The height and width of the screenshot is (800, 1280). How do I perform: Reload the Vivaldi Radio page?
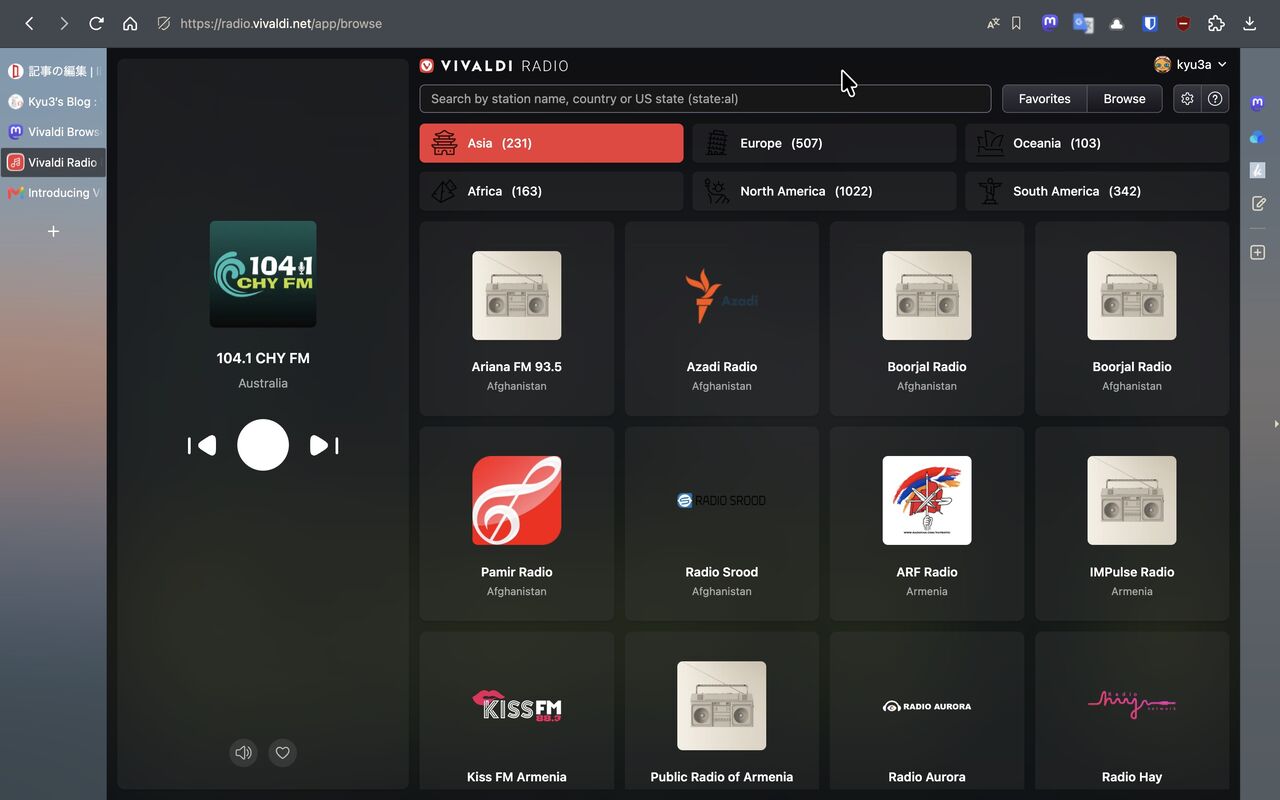click(96, 23)
